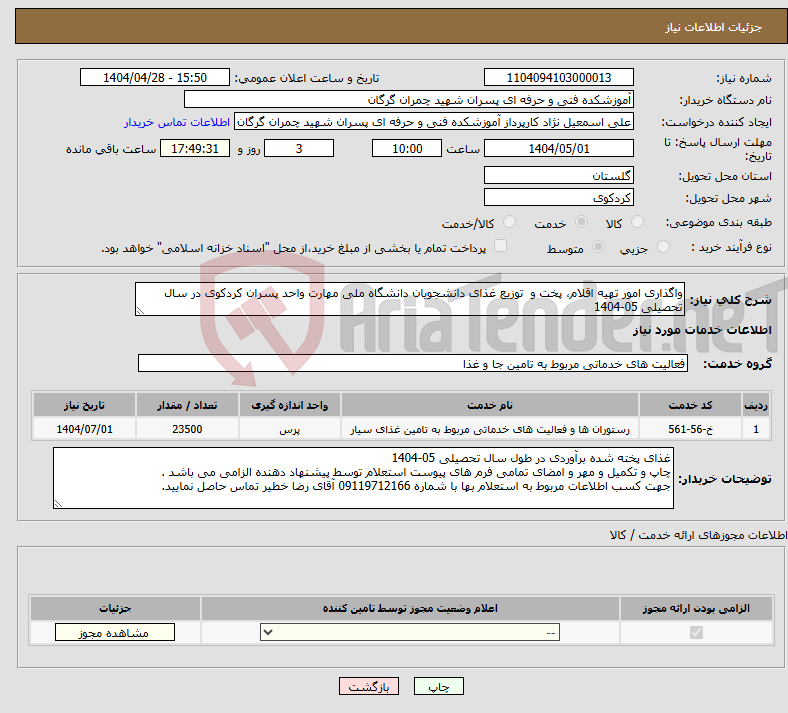The width and height of the screenshot is (788, 713).
Task: Click the ردیف column header
Action: (x=756, y=405)
